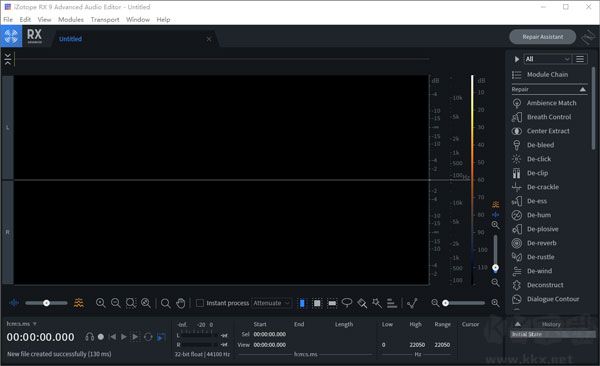The height and width of the screenshot is (366, 600).
Task: Open the Attenuate mode dropdown
Action: (x=271, y=303)
